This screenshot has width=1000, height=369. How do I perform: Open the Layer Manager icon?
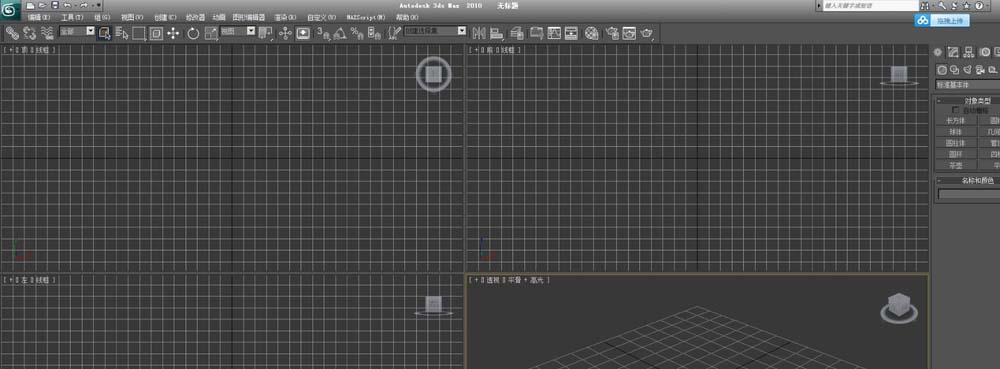(517, 33)
